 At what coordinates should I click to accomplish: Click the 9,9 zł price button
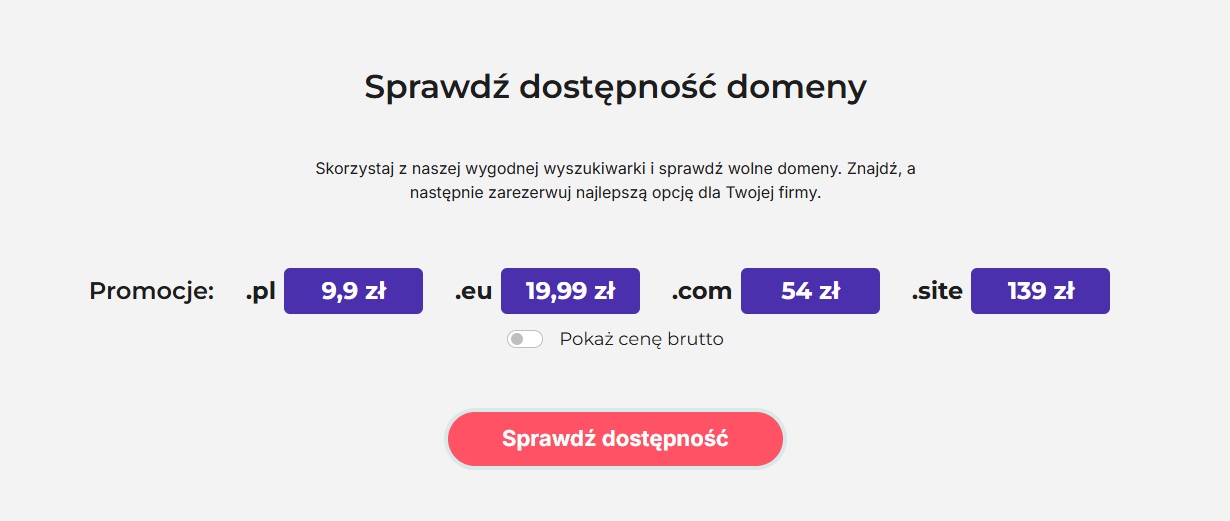353,291
